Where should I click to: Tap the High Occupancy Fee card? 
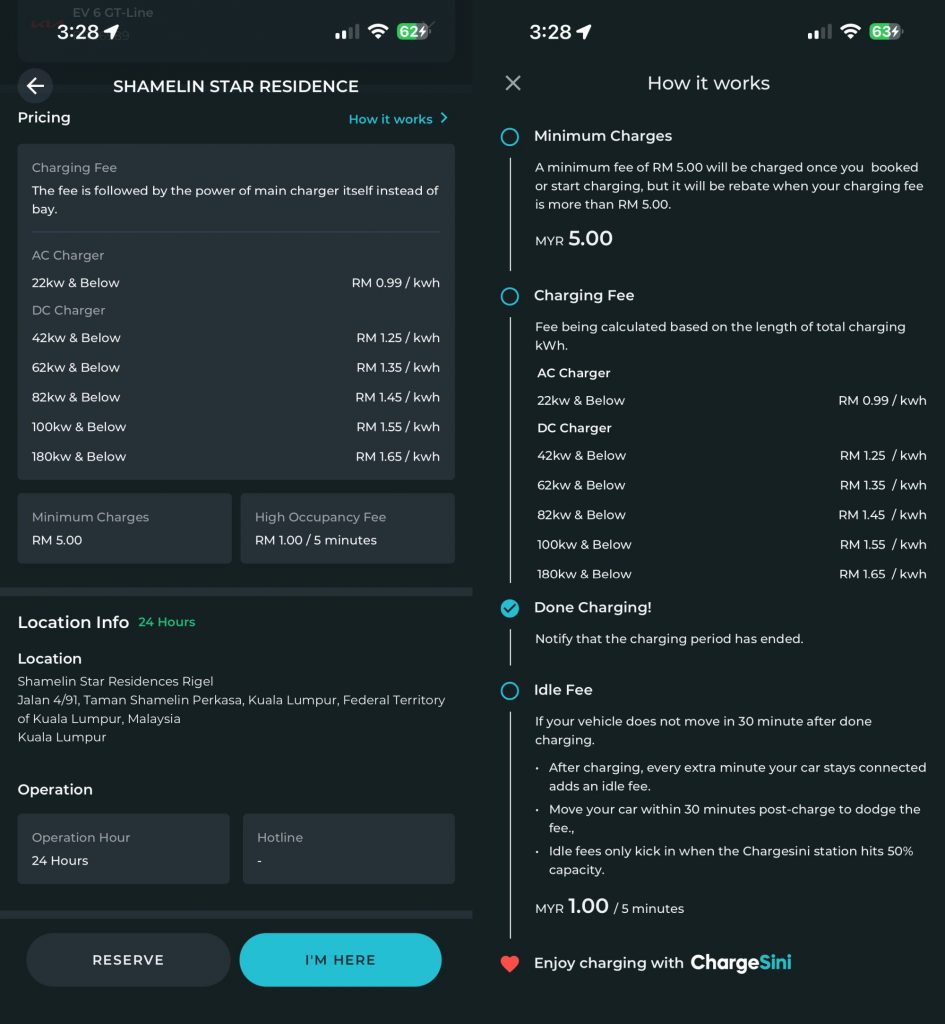pos(347,528)
